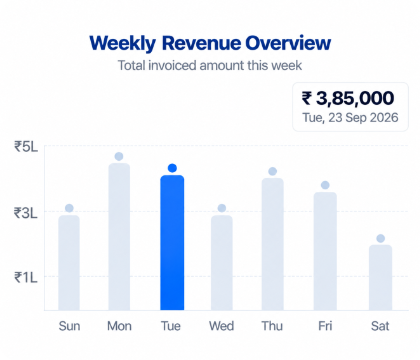Select the Monday revenue bar
420x360 pixels.
[x=119, y=237]
